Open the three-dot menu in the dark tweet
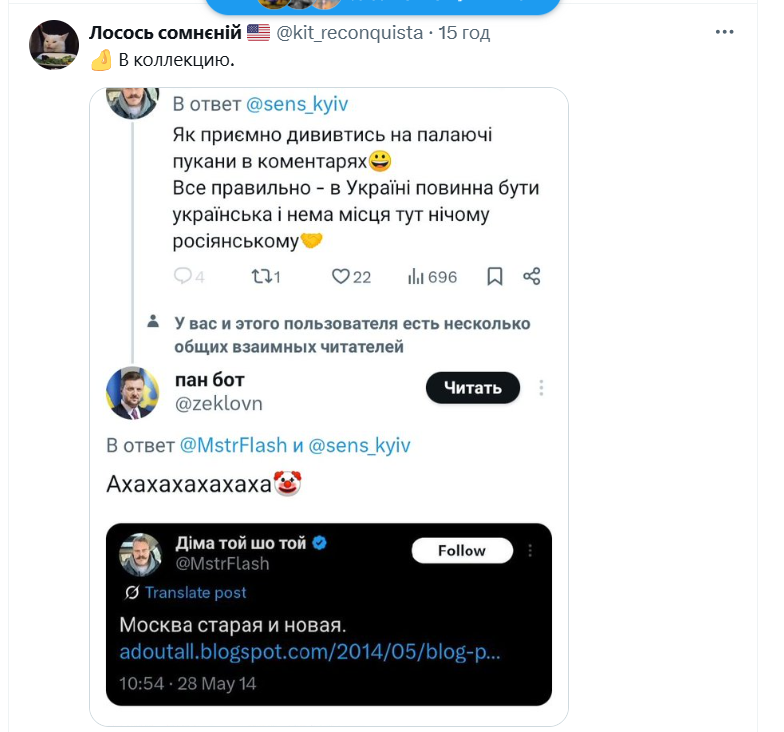Image resolution: width=784 pixels, height=732 pixels. (530, 550)
